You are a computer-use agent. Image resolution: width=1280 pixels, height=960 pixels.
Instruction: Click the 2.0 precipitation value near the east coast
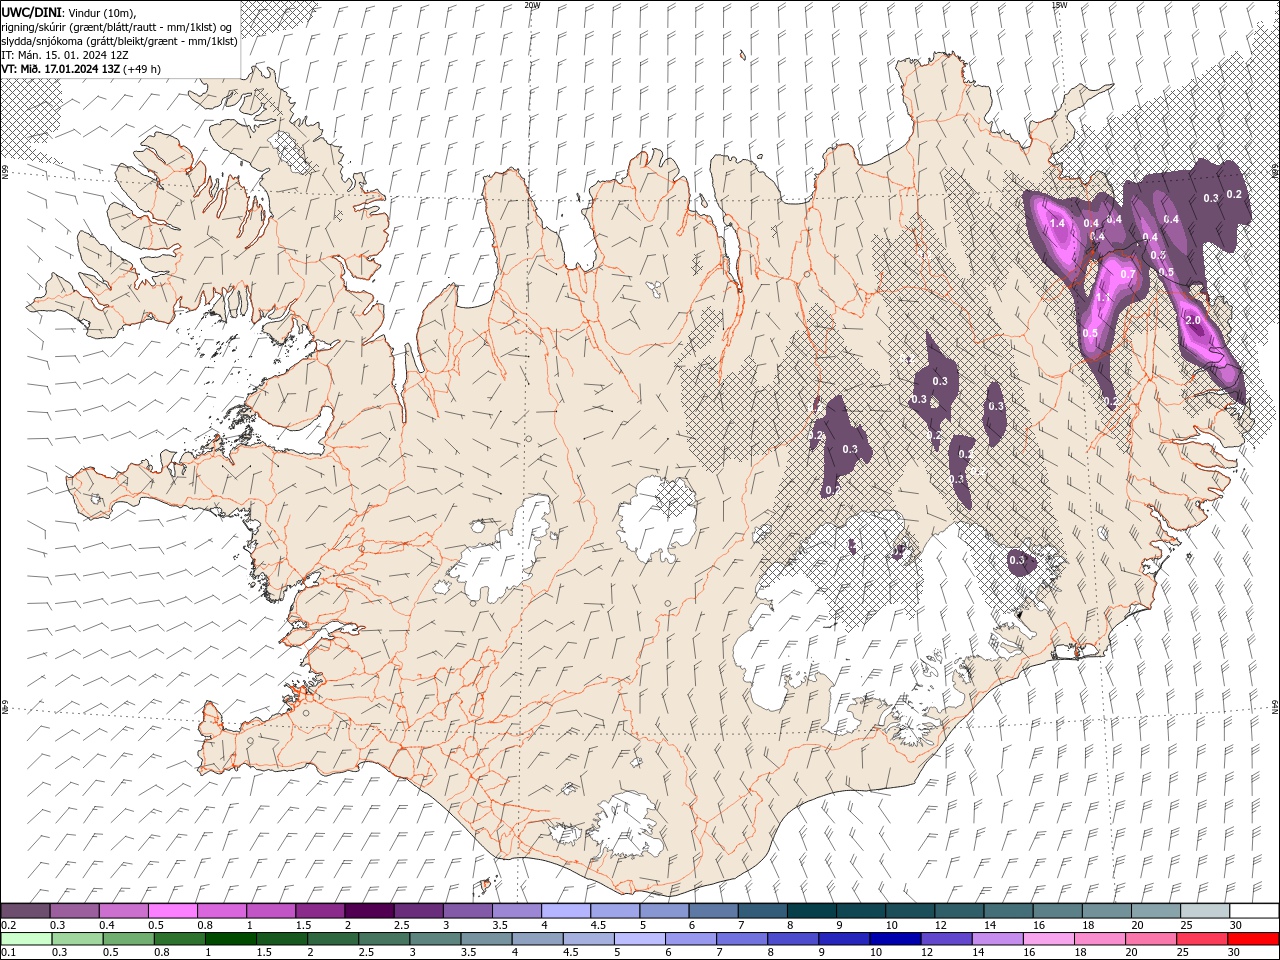pyautogui.click(x=1192, y=320)
